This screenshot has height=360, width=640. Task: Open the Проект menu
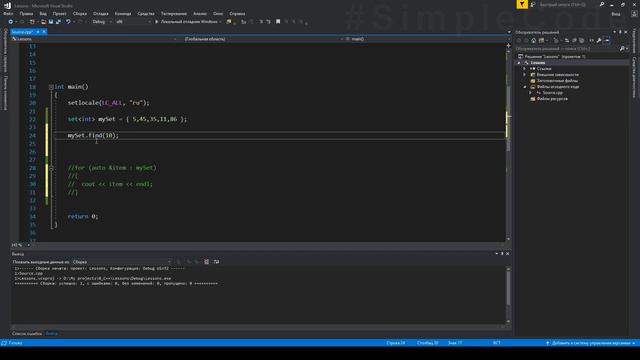tap(60, 13)
